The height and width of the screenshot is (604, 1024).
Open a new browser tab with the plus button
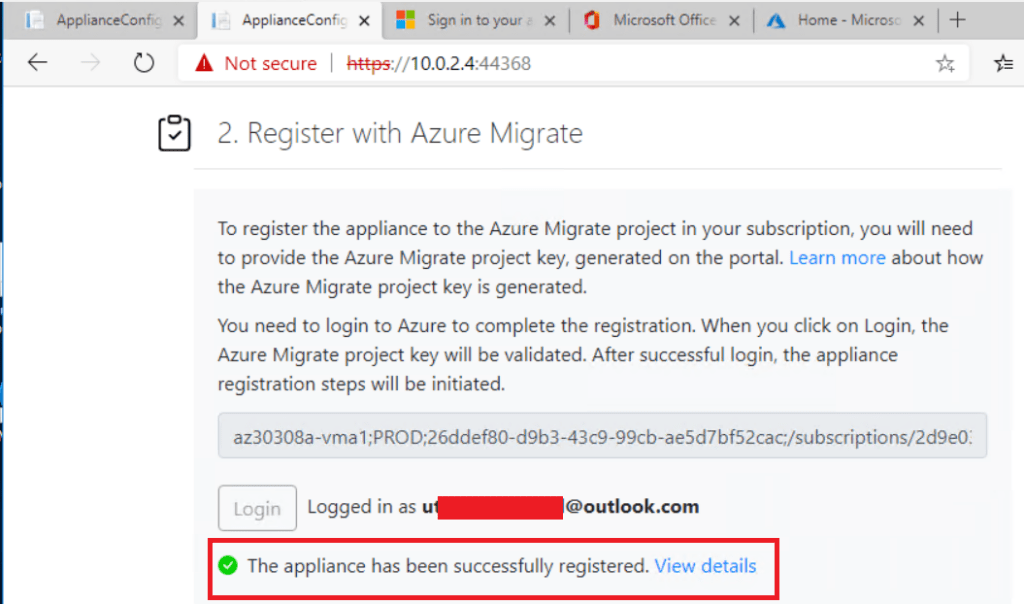pos(958,18)
